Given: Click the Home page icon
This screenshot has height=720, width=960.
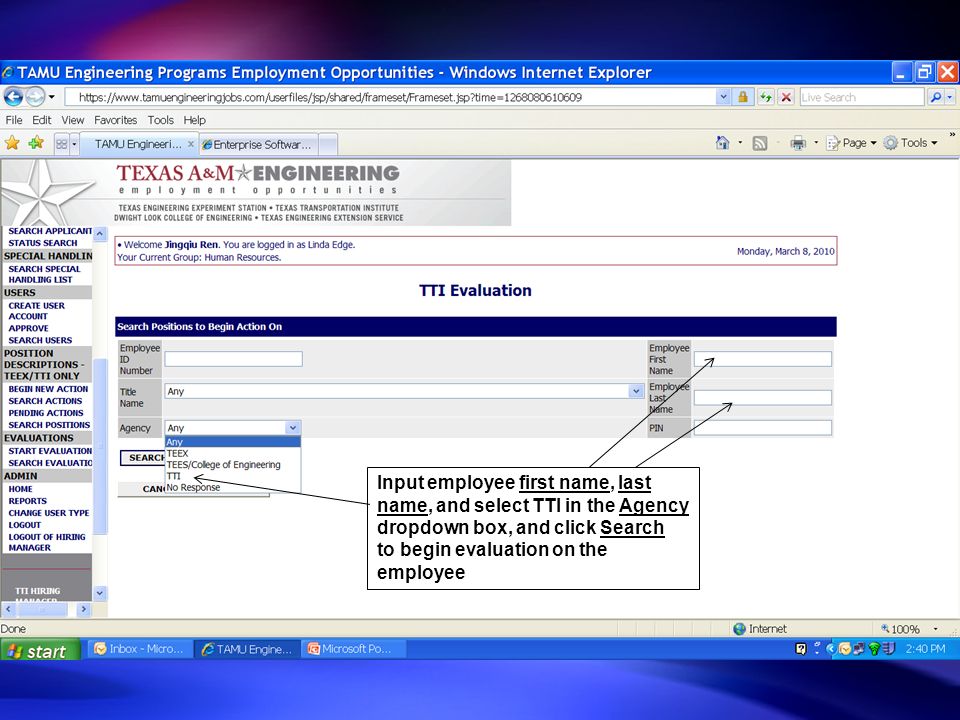Looking at the screenshot, I should tap(722, 143).
